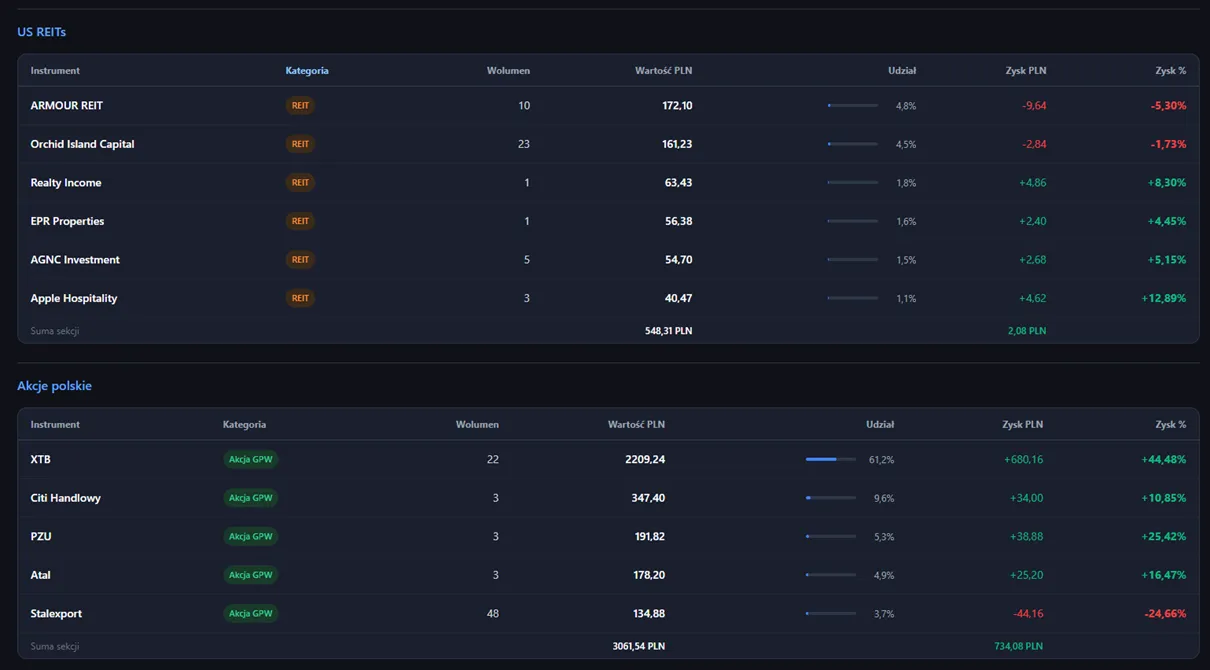Click Udział header in Akcje polskie table

(880, 425)
